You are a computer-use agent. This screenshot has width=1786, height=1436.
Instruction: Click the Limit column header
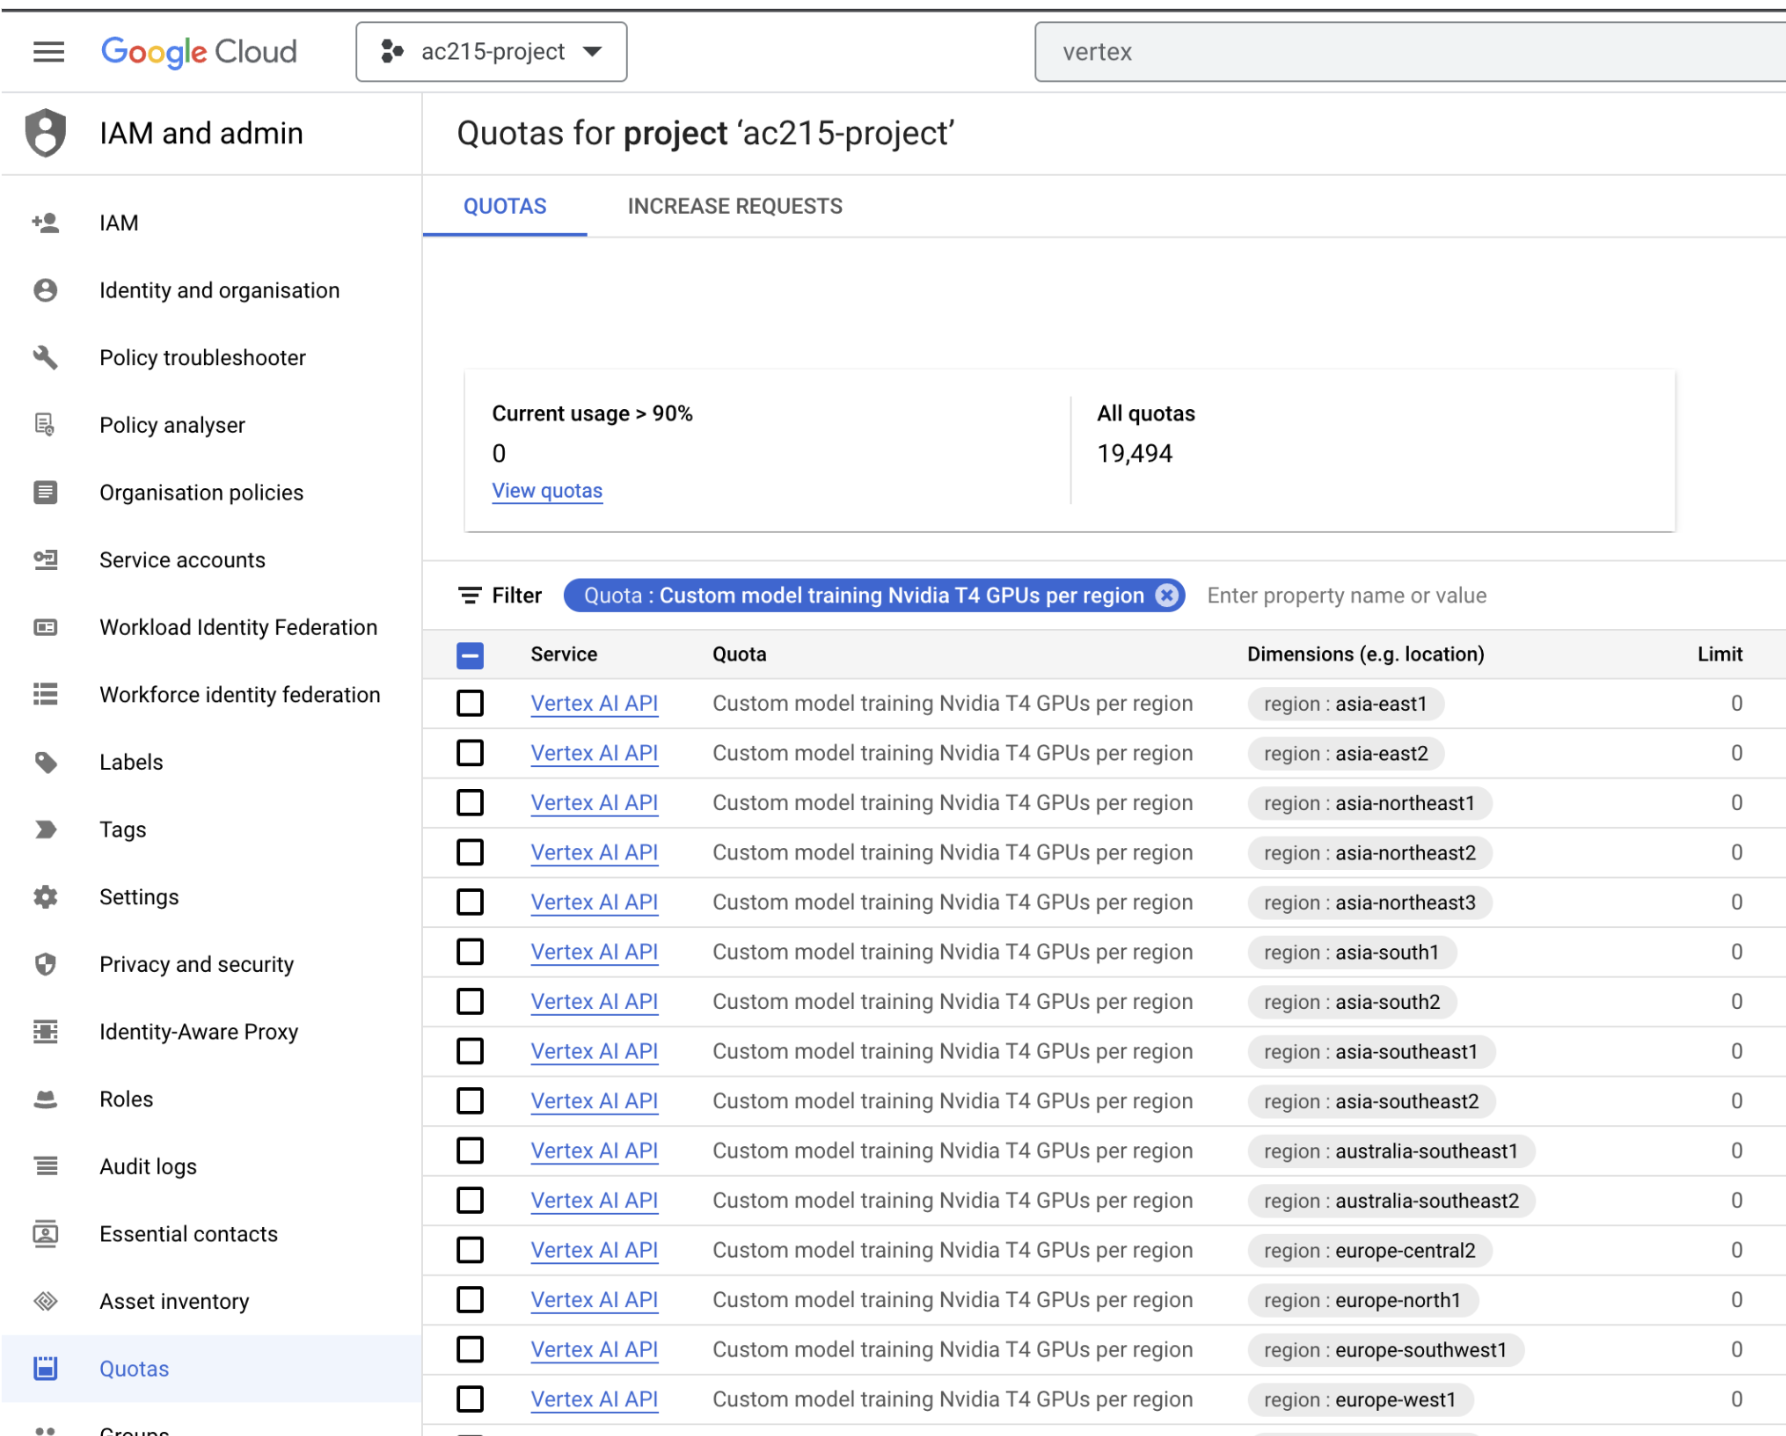1719,654
